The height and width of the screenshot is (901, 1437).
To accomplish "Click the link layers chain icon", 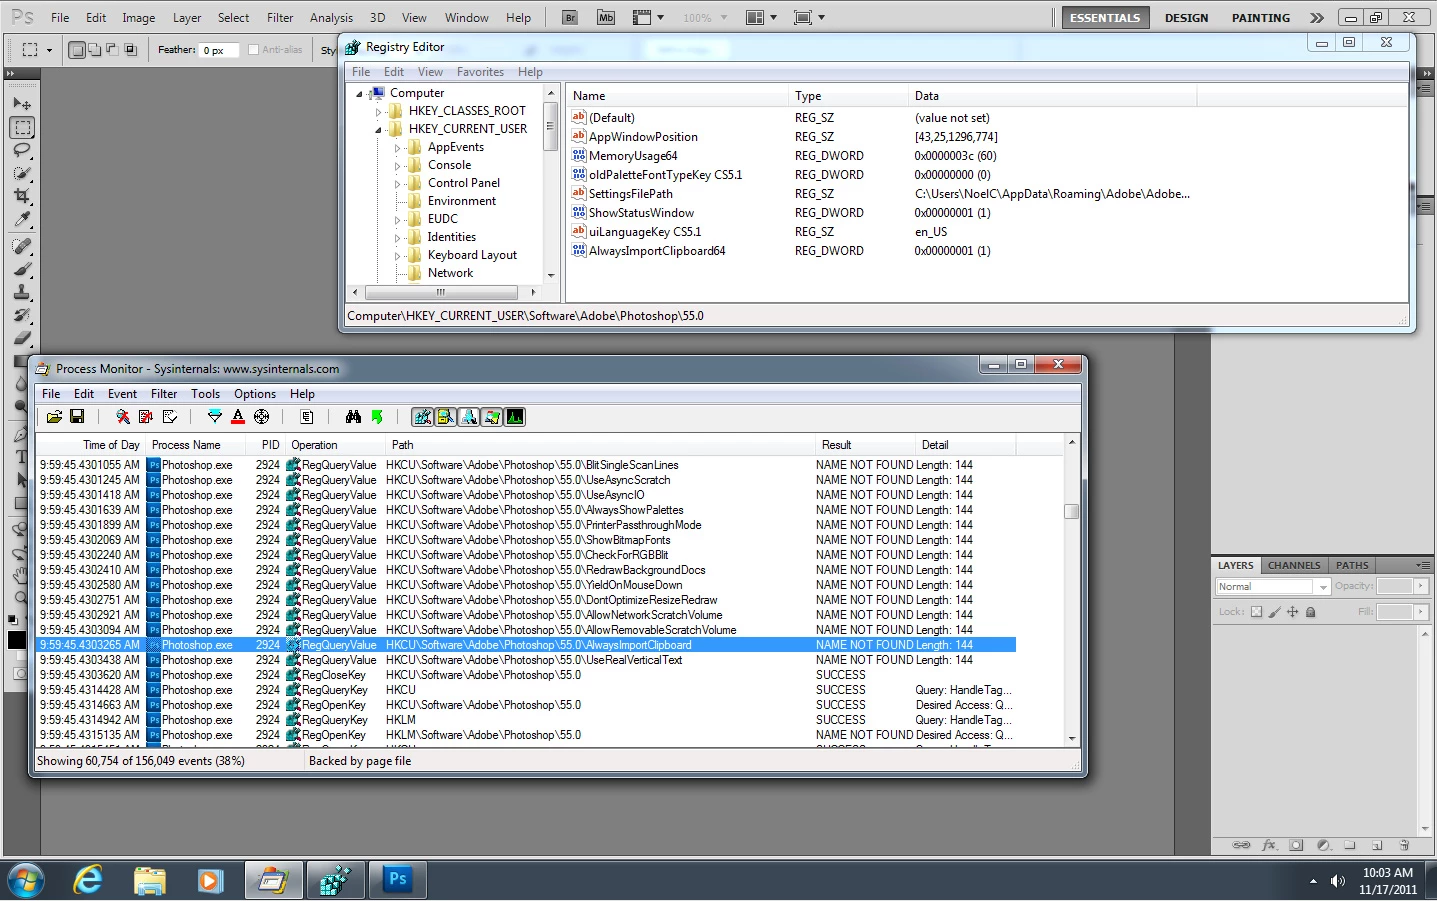I will pos(1241,845).
